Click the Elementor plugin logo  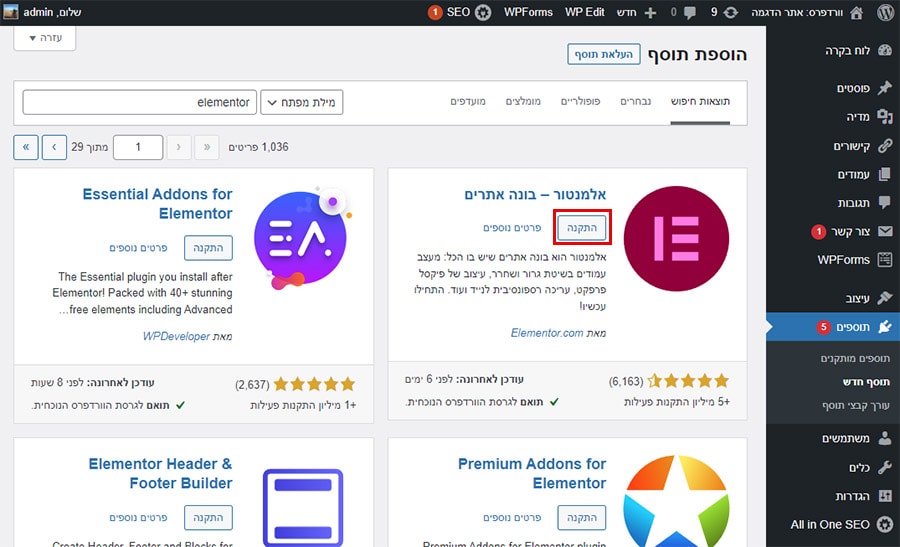[676, 238]
